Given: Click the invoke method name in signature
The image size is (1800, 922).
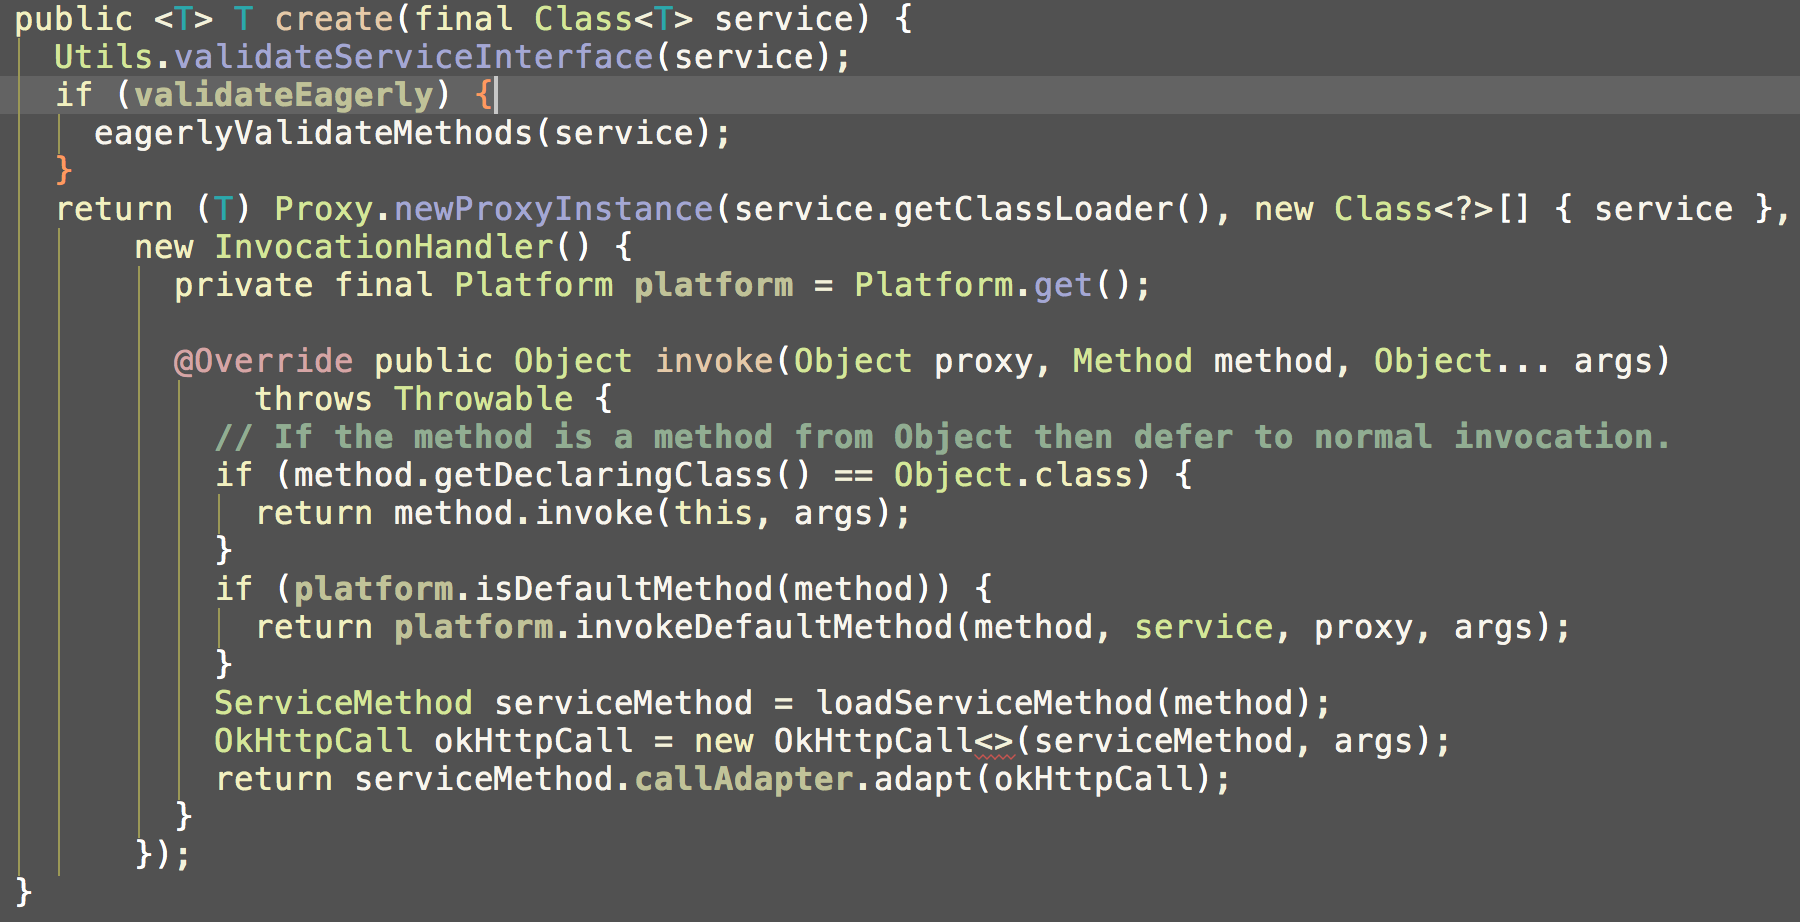Looking at the screenshot, I should point(714,361).
